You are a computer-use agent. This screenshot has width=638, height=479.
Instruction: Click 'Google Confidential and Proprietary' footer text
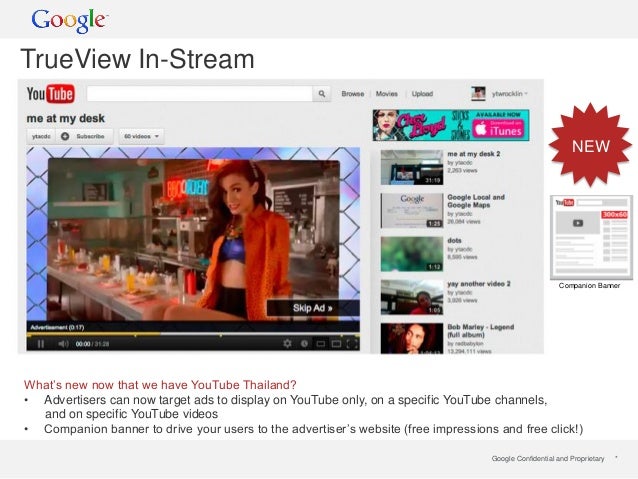(x=548, y=459)
